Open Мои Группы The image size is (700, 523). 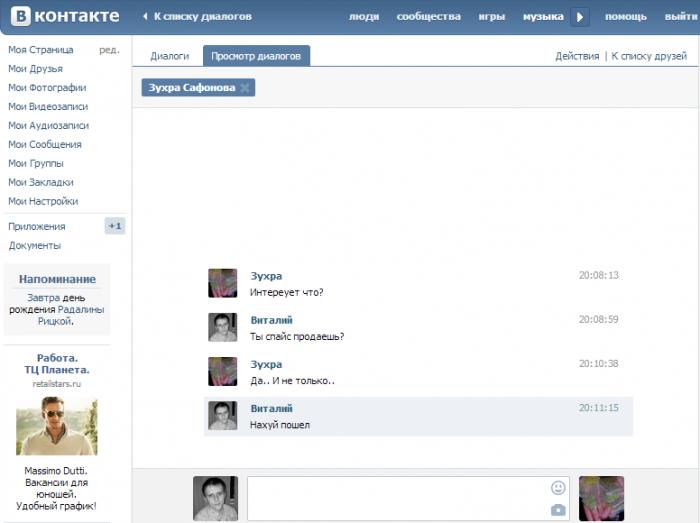click(x=36, y=164)
